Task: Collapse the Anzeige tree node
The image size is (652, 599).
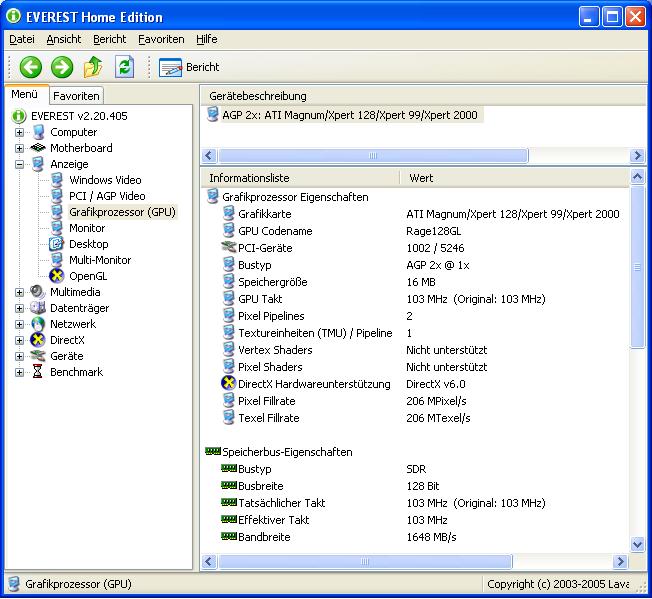Action: (x=19, y=164)
